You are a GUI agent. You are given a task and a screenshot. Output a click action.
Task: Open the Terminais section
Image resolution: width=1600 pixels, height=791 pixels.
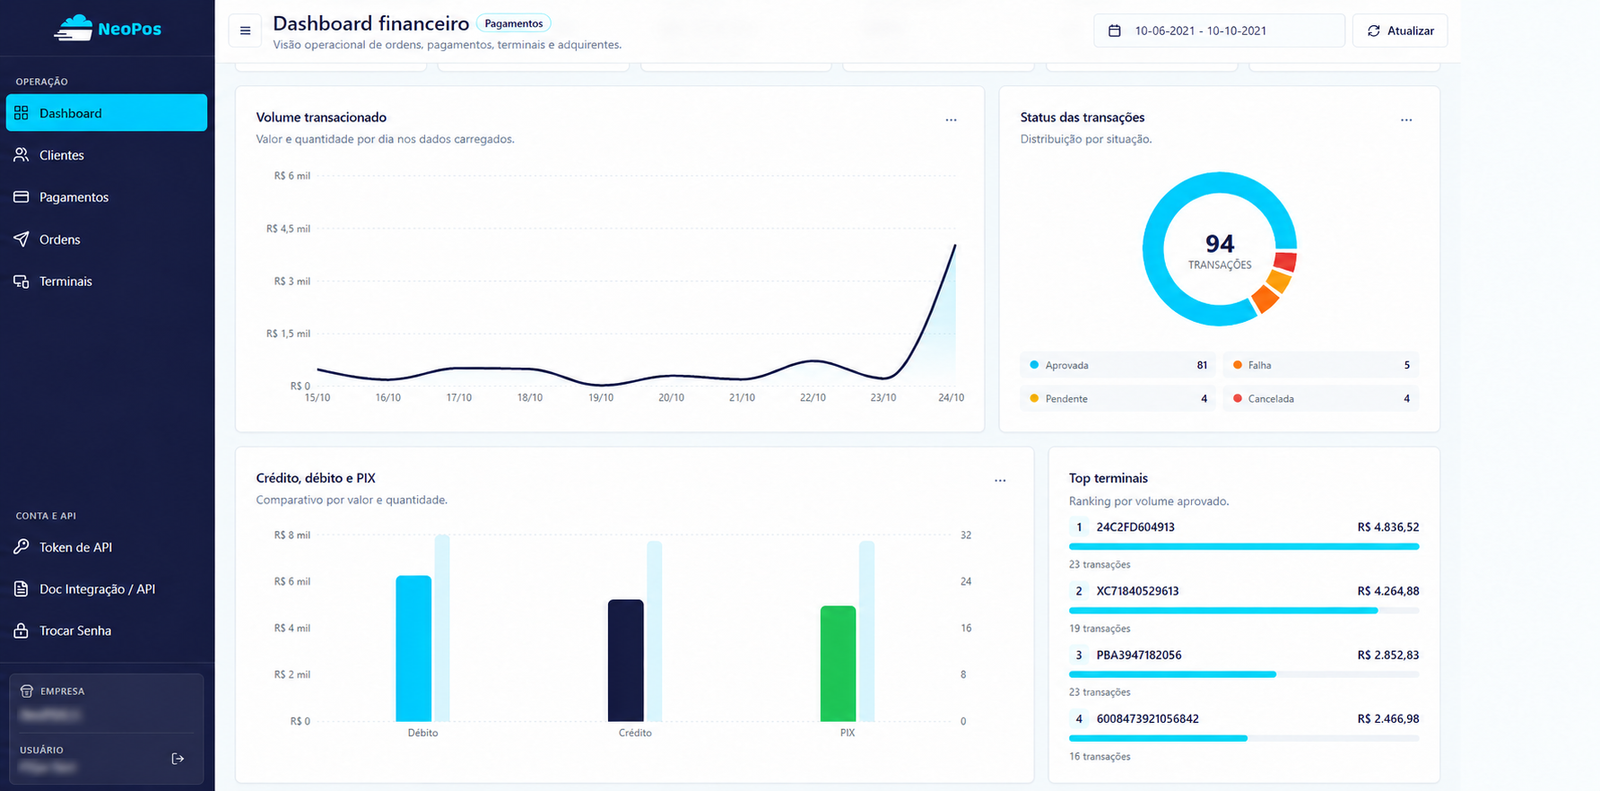click(107, 281)
